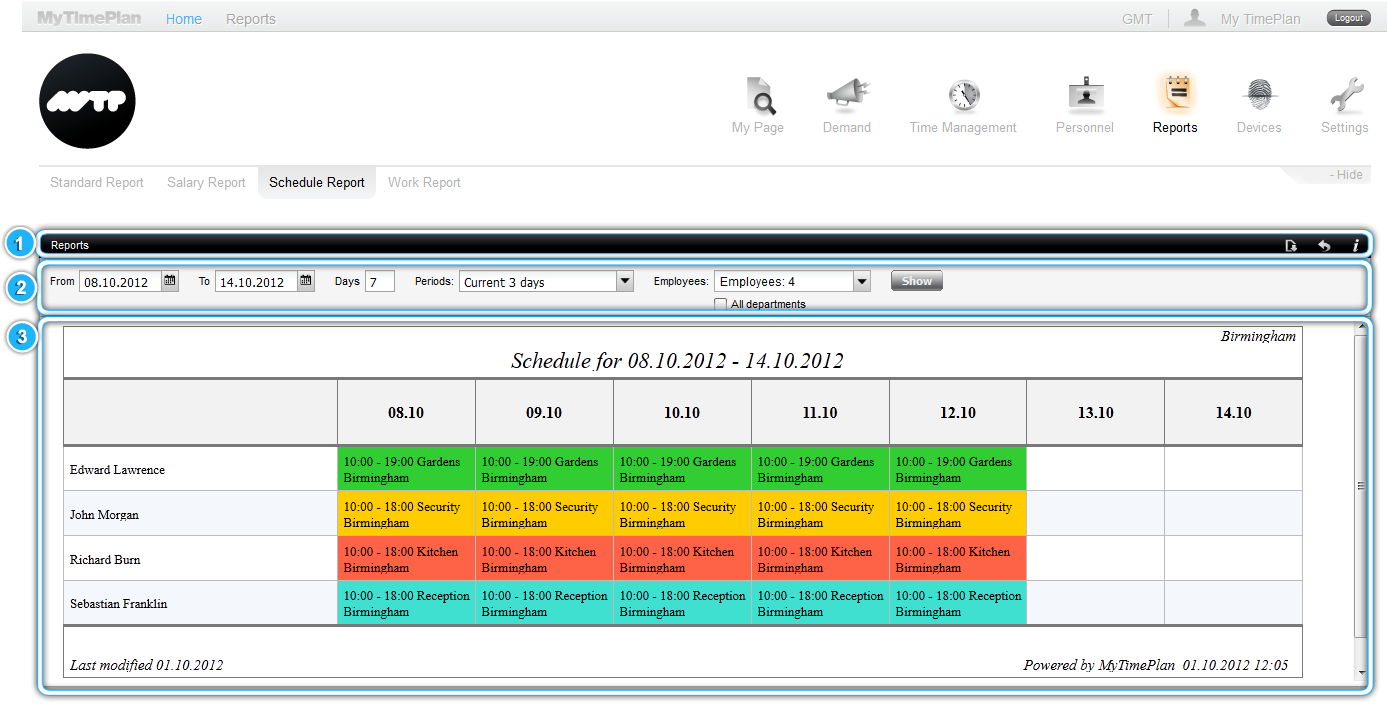
Task: Click Richard Burn row name
Action: (x=105, y=560)
